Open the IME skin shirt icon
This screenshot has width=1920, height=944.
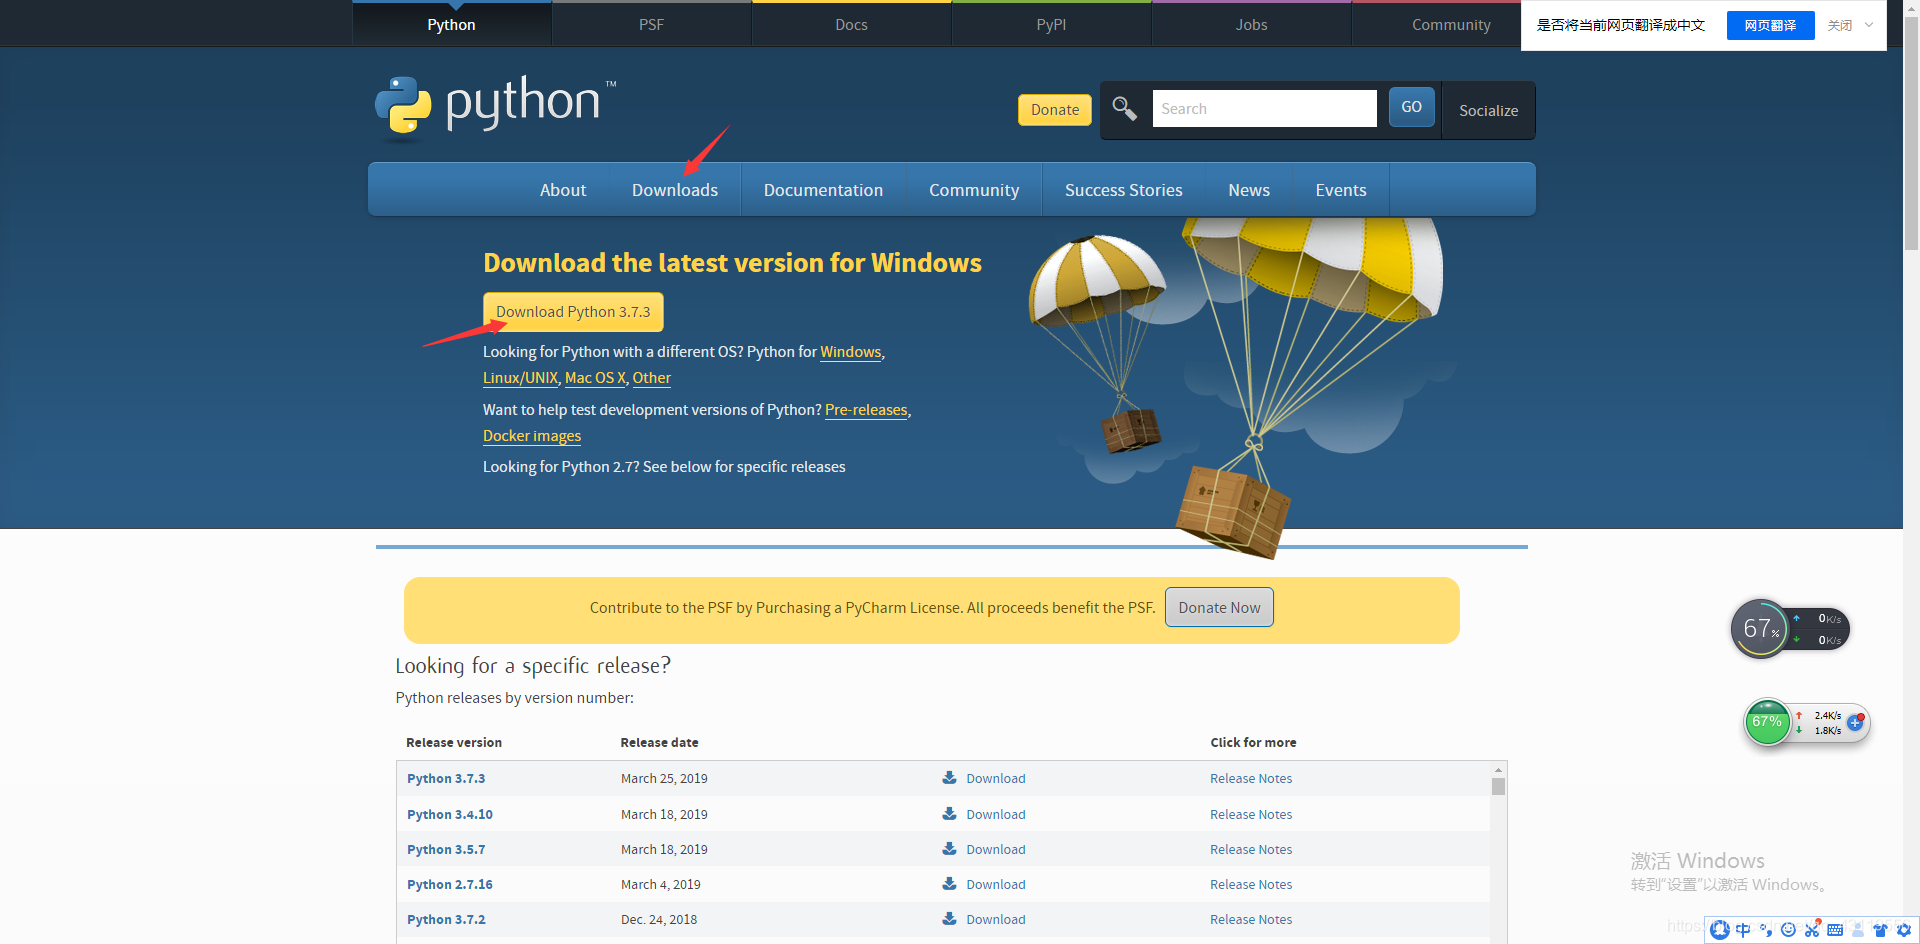(x=1881, y=930)
